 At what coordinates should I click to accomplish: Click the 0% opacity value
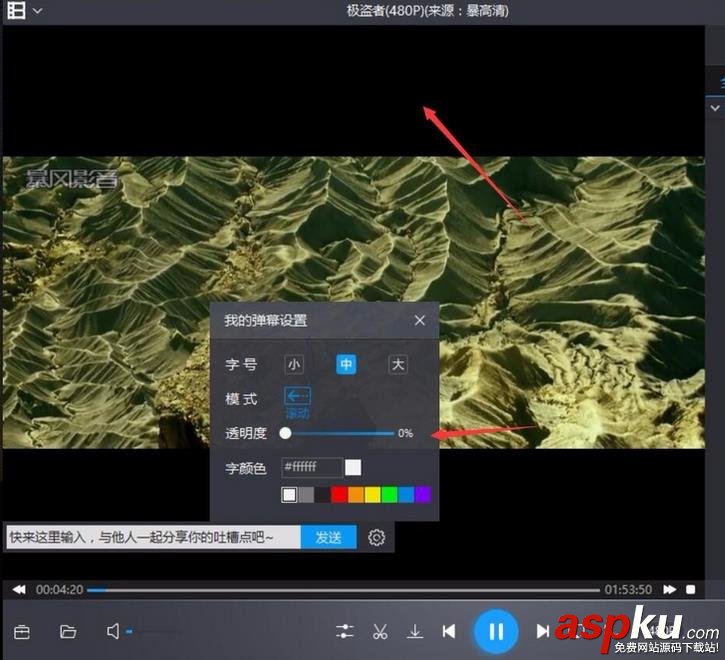pos(406,433)
